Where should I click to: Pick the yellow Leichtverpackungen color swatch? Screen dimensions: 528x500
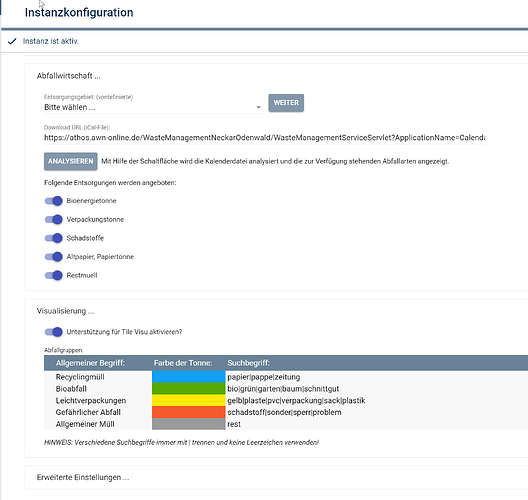189,400
